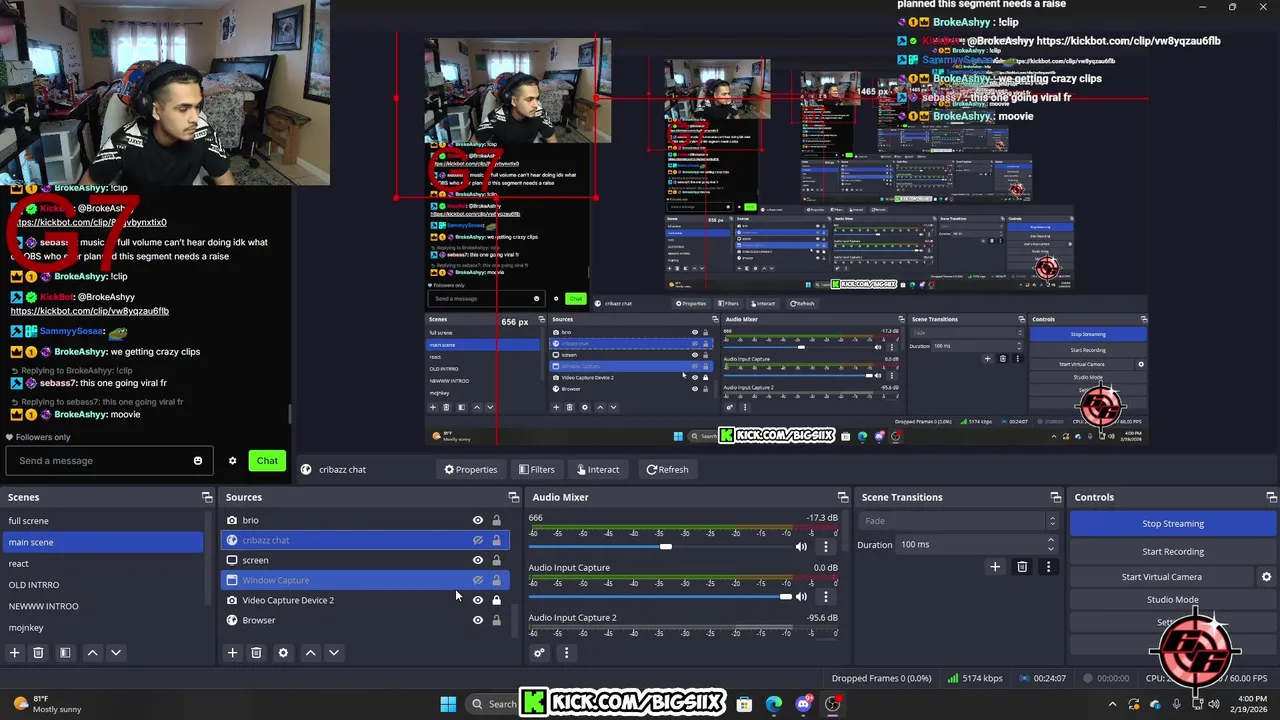
Task: Hide Video Capture Device 2 source
Action: pos(478,600)
